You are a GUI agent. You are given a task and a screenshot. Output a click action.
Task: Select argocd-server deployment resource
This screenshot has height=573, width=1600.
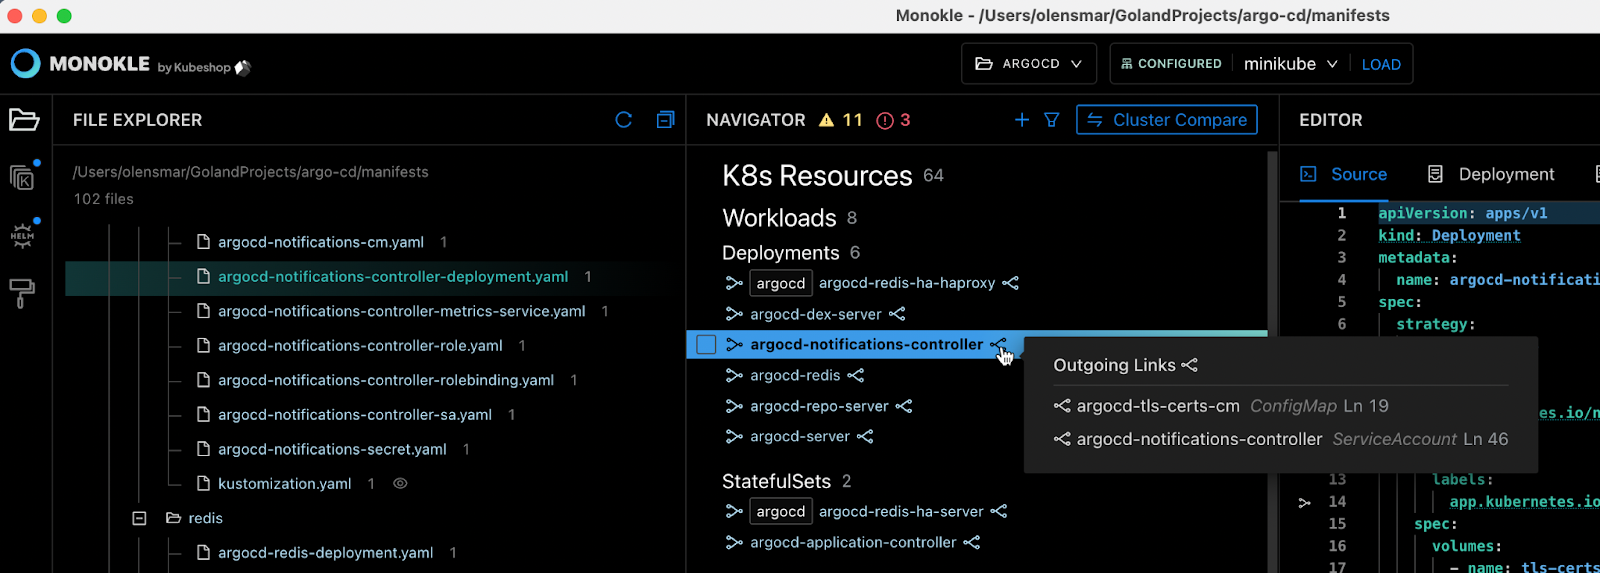coord(800,437)
